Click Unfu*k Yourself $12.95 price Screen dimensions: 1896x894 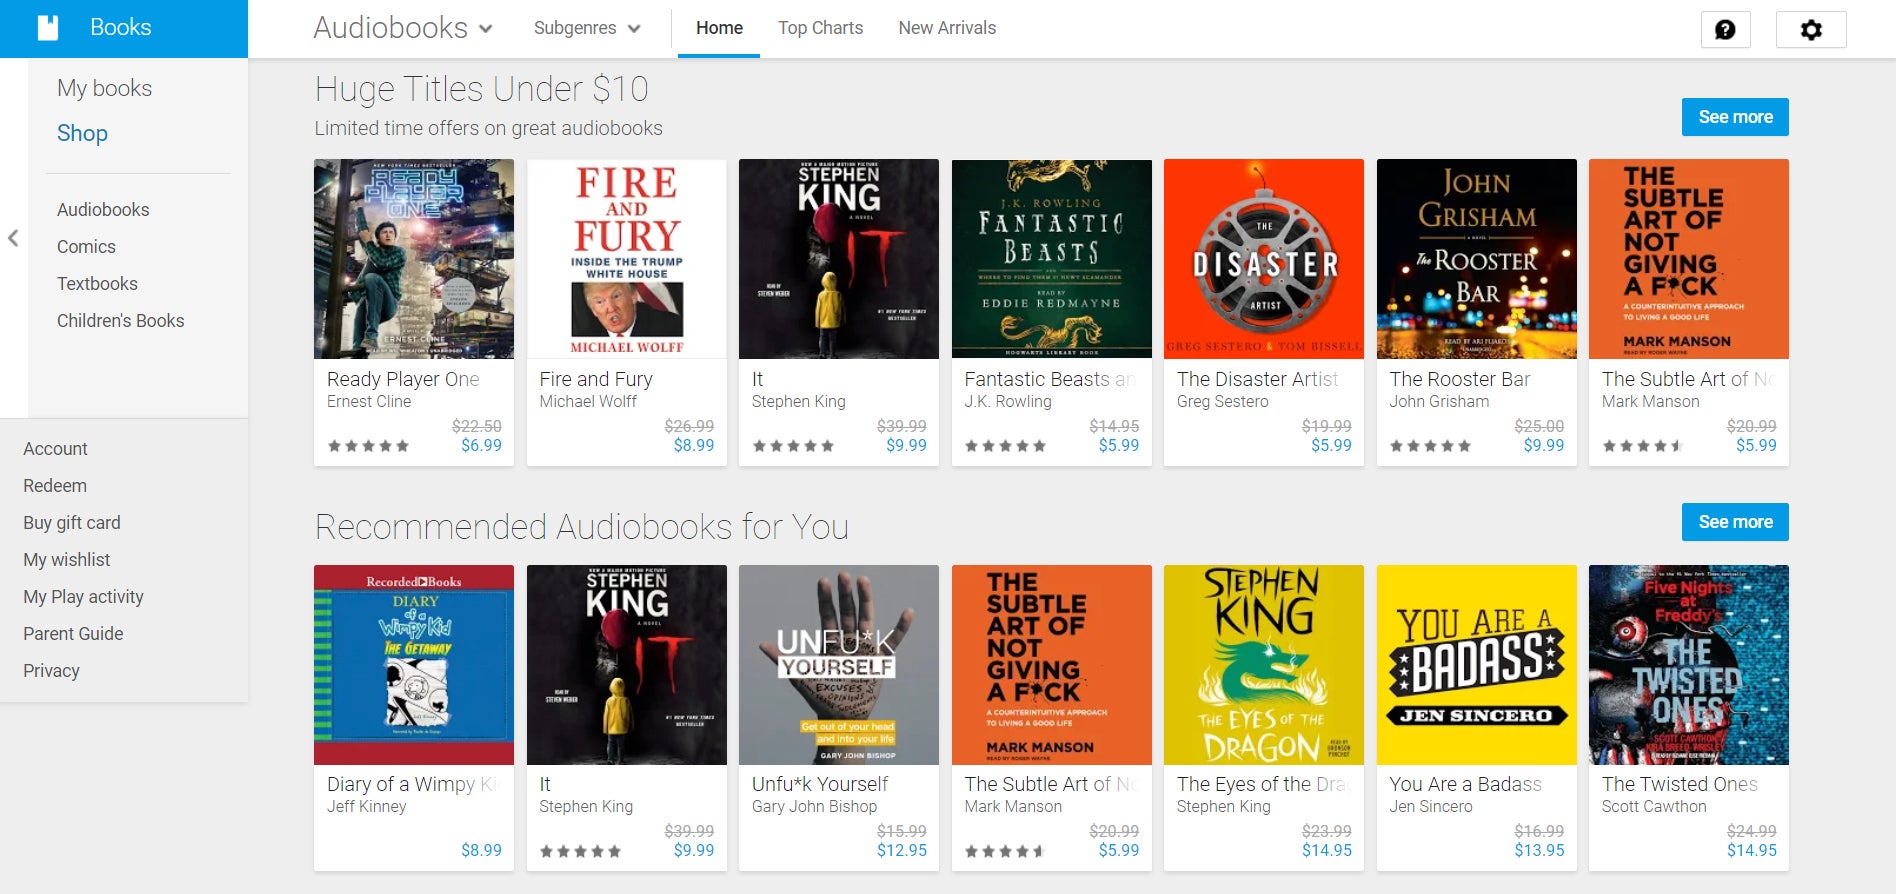coord(901,850)
